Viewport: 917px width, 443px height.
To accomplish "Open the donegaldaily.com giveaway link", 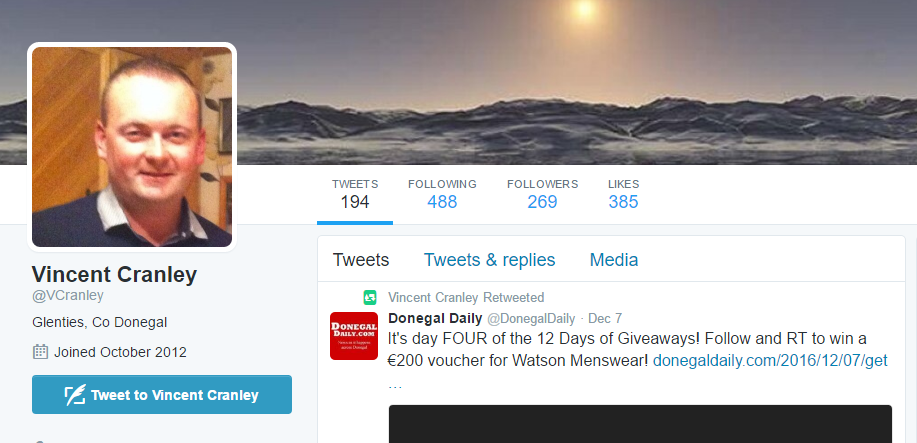I will click(x=770, y=360).
